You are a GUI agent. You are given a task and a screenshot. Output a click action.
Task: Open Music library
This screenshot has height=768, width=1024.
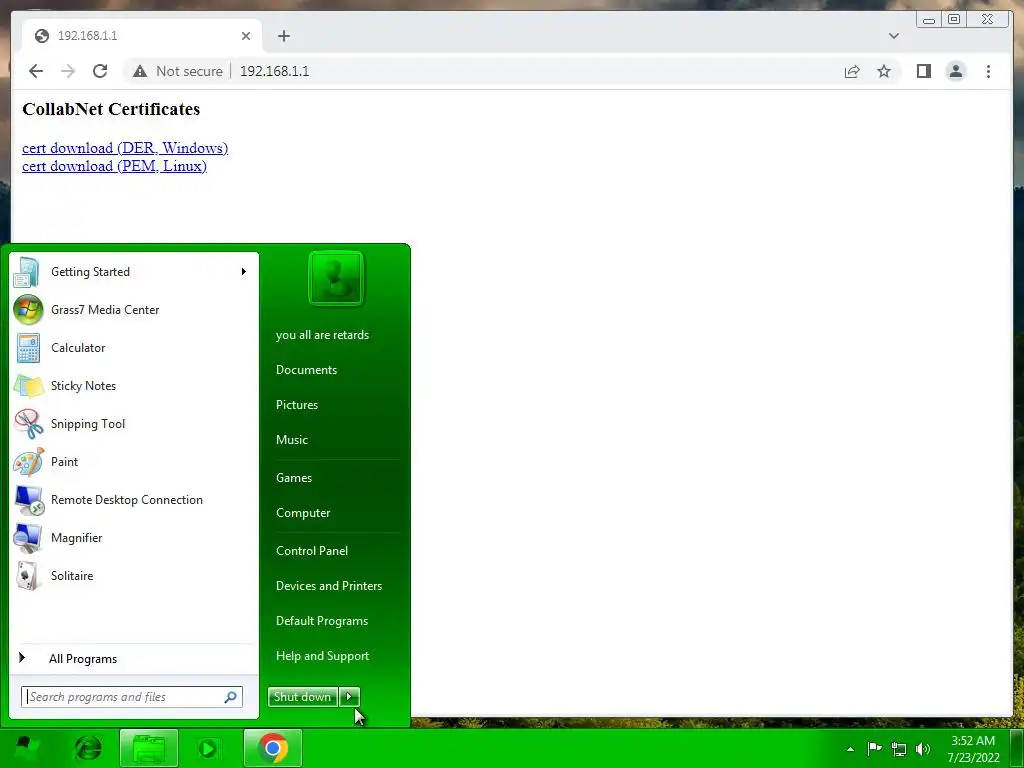(292, 440)
